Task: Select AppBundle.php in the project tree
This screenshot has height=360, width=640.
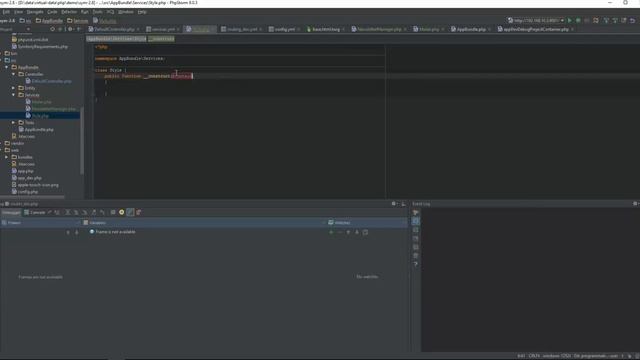Action: (36, 130)
